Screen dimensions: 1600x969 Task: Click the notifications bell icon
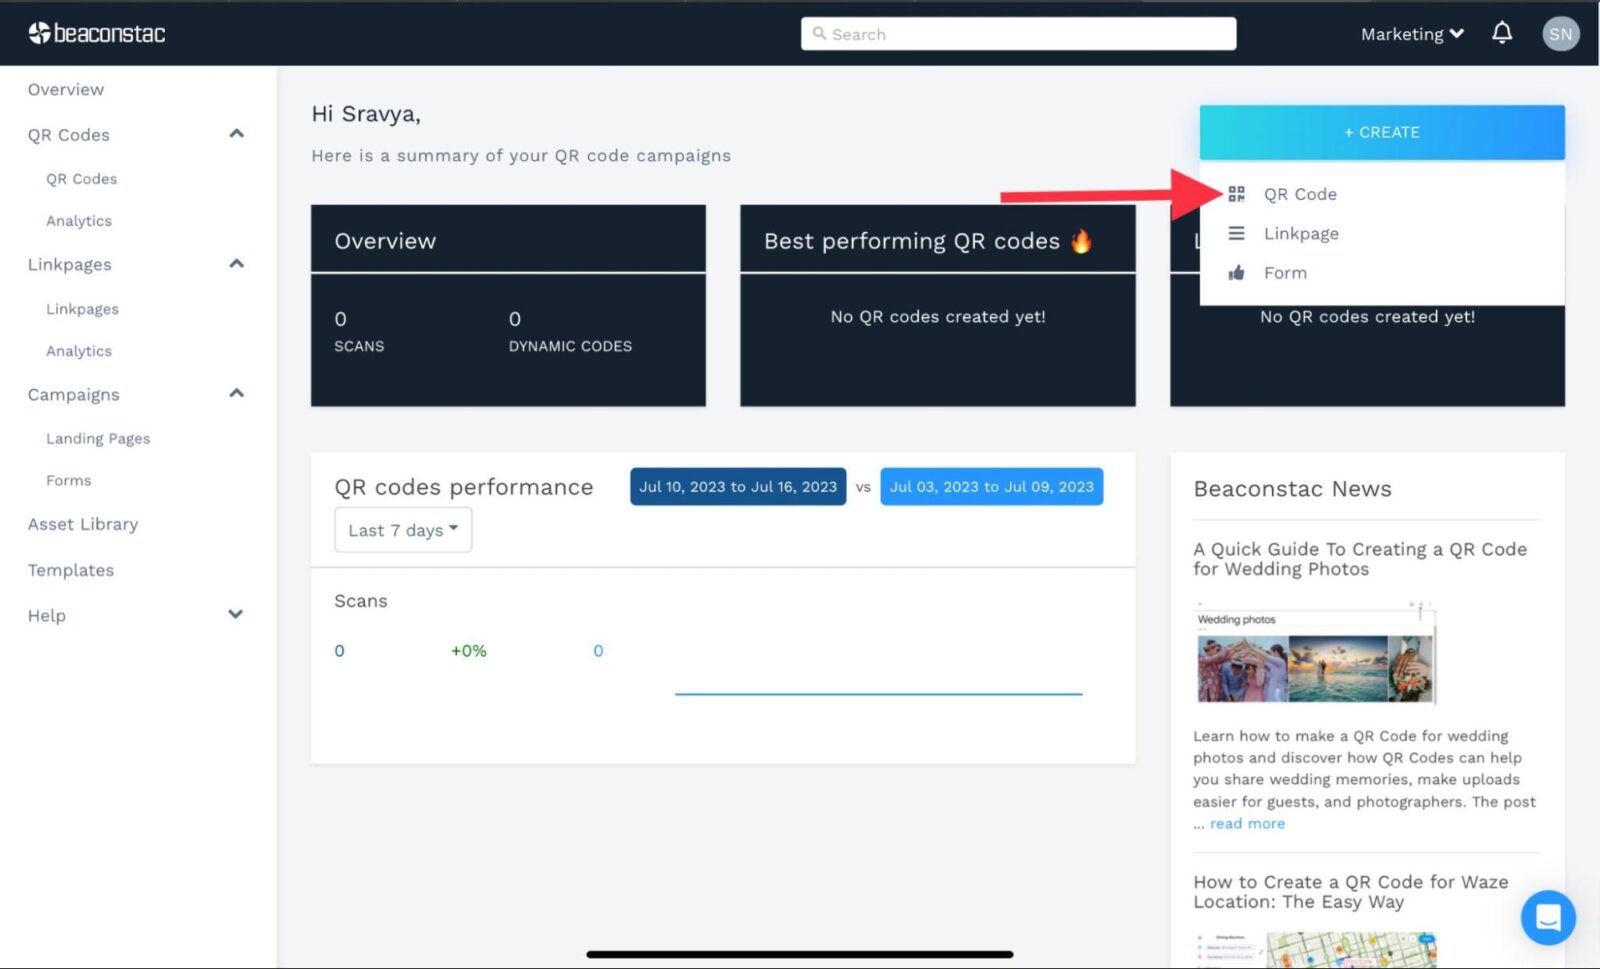coord(1501,33)
